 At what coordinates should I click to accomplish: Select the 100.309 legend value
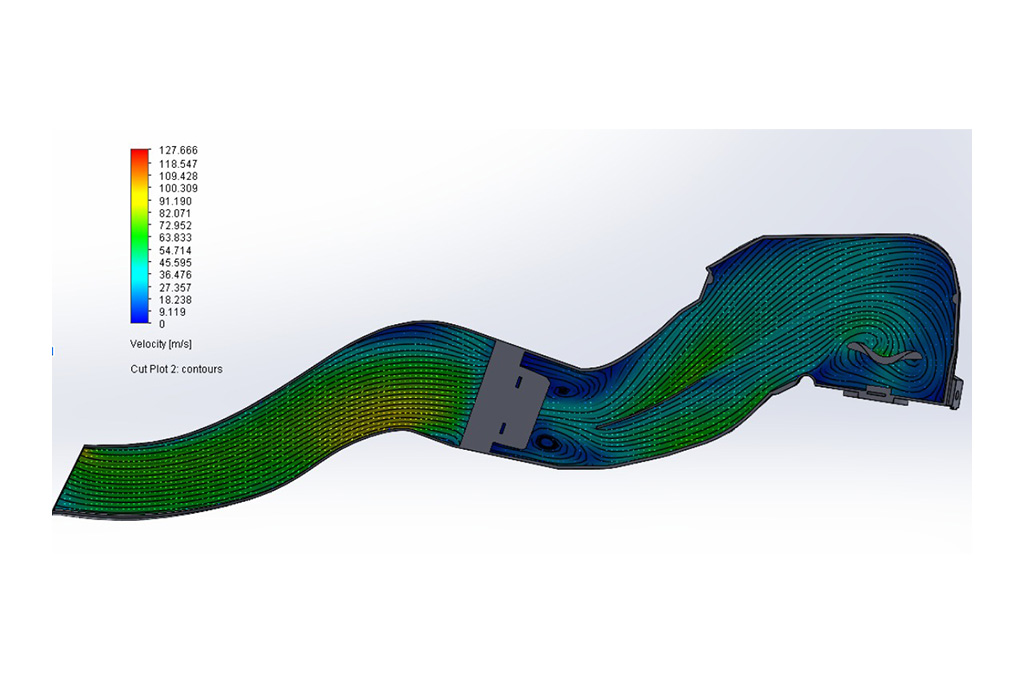click(x=178, y=189)
